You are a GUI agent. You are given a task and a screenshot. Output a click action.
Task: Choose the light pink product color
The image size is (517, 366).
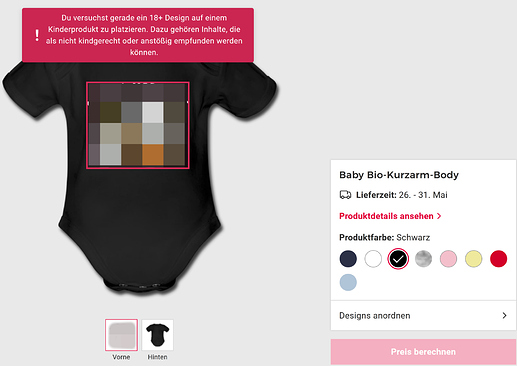pyautogui.click(x=448, y=259)
